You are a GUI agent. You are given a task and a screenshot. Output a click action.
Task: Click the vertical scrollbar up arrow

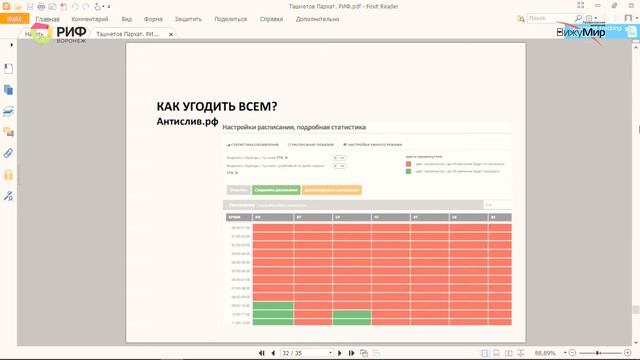(x=636, y=47)
